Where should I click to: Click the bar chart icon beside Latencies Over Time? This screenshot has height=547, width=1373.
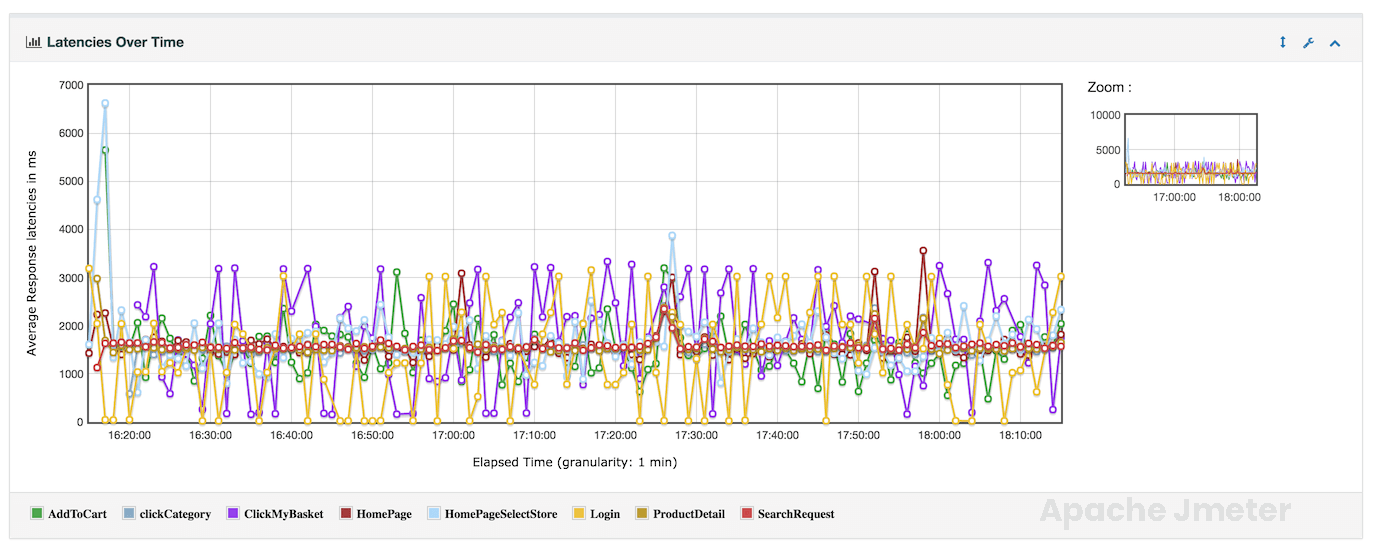coord(33,43)
